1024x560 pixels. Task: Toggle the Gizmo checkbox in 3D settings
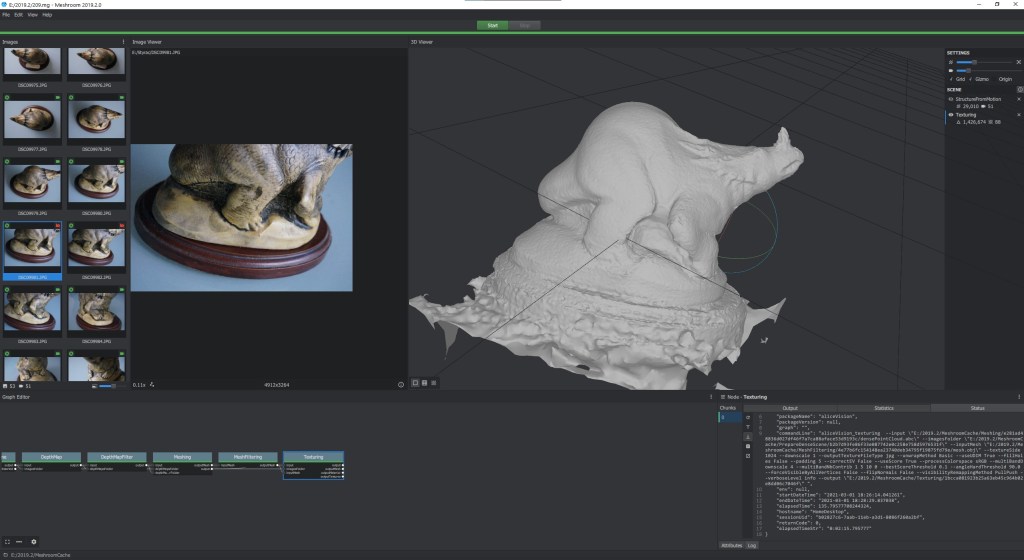click(x=972, y=79)
